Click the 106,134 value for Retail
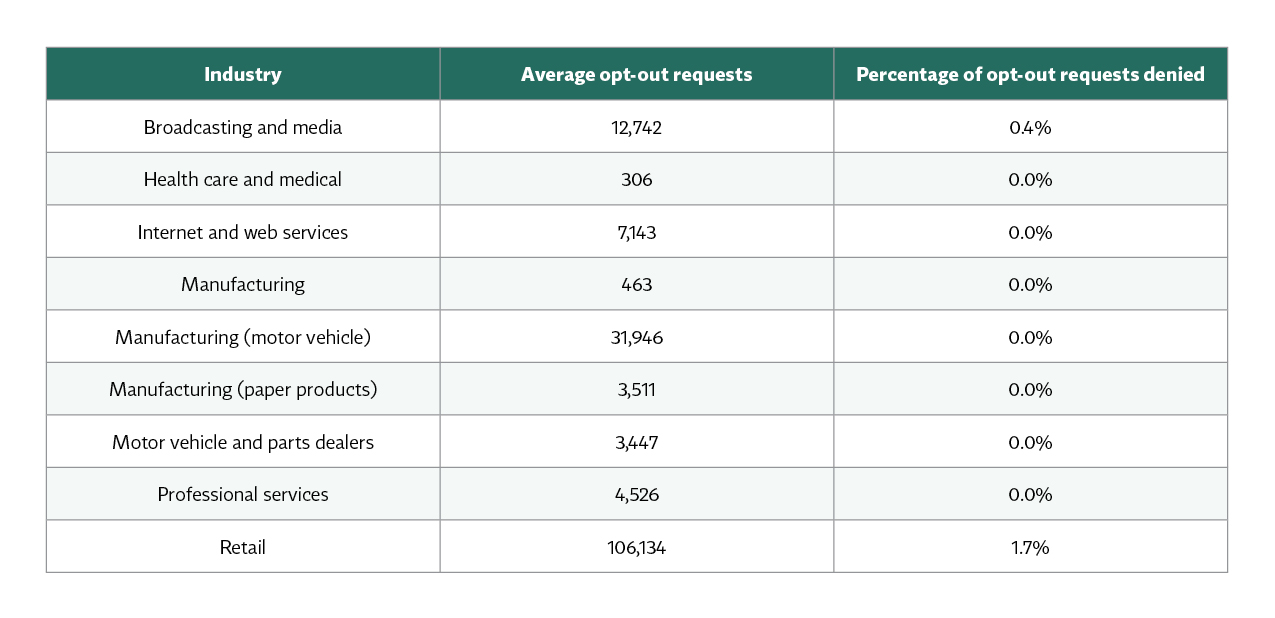 (636, 547)
